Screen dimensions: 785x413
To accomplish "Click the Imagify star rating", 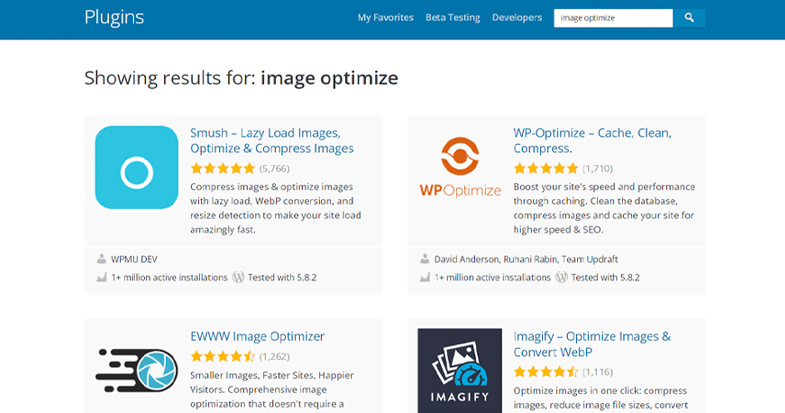I will point(546,372).
